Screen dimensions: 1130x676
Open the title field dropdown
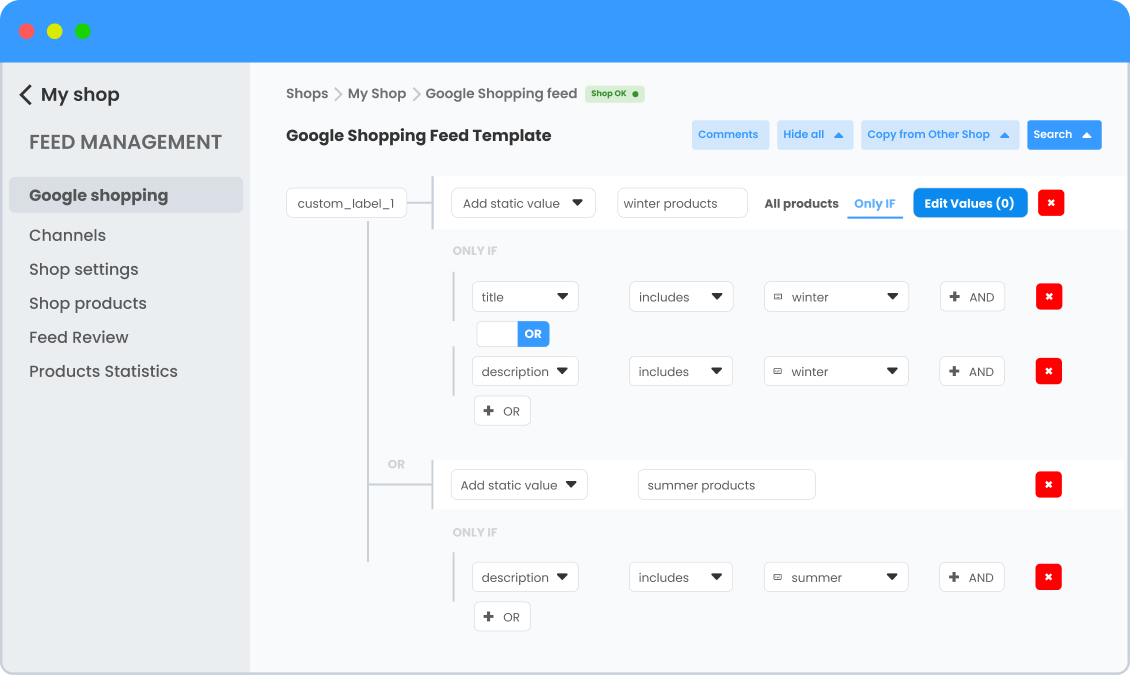coord(525,296)
